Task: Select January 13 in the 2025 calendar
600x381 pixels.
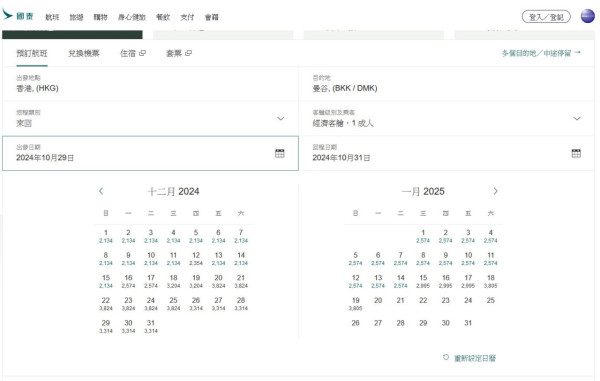Action: tap(378, 281)
